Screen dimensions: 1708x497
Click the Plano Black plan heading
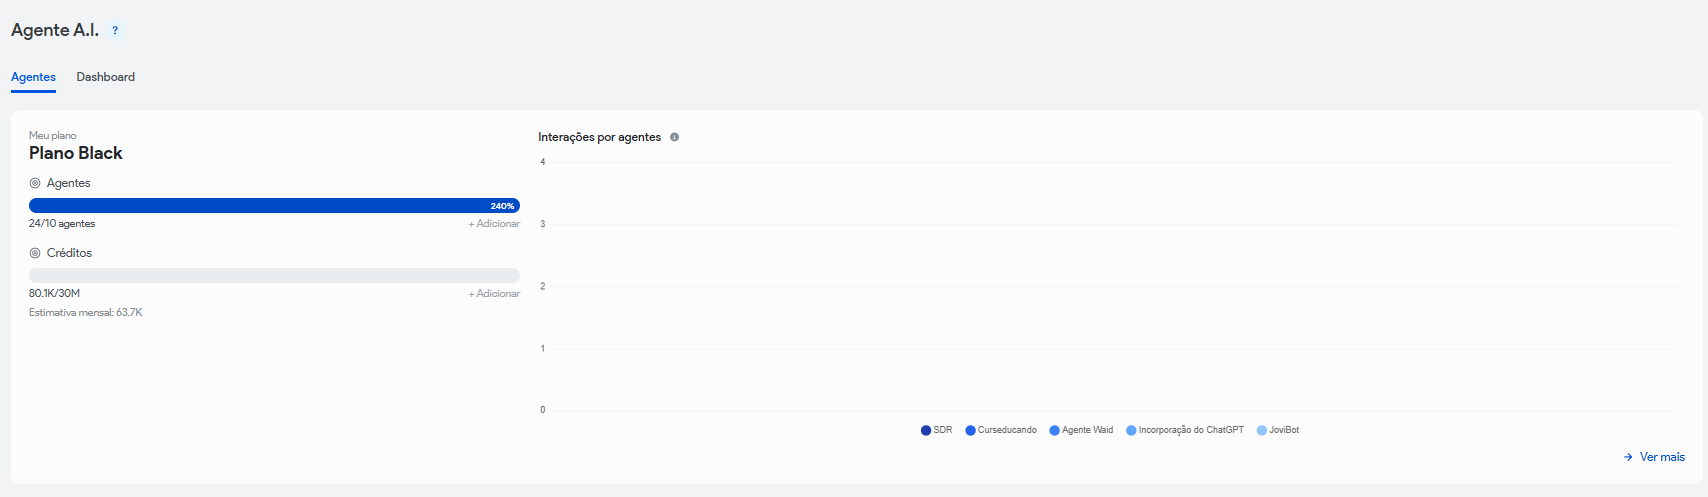tap(76, 153)
